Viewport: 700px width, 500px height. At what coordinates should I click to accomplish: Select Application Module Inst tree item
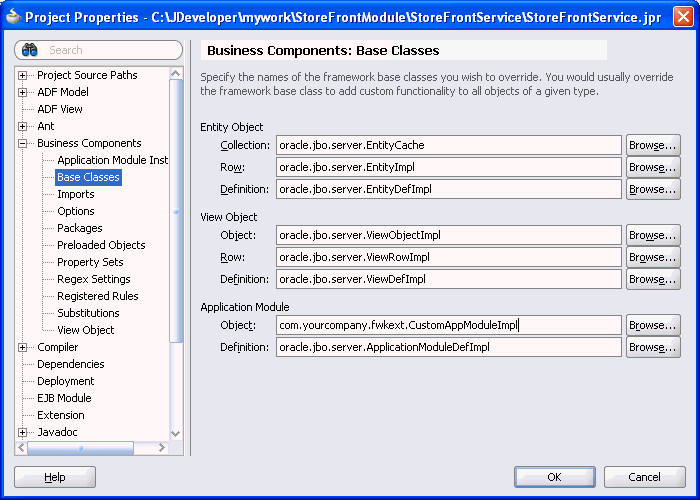tap(112, 160)
